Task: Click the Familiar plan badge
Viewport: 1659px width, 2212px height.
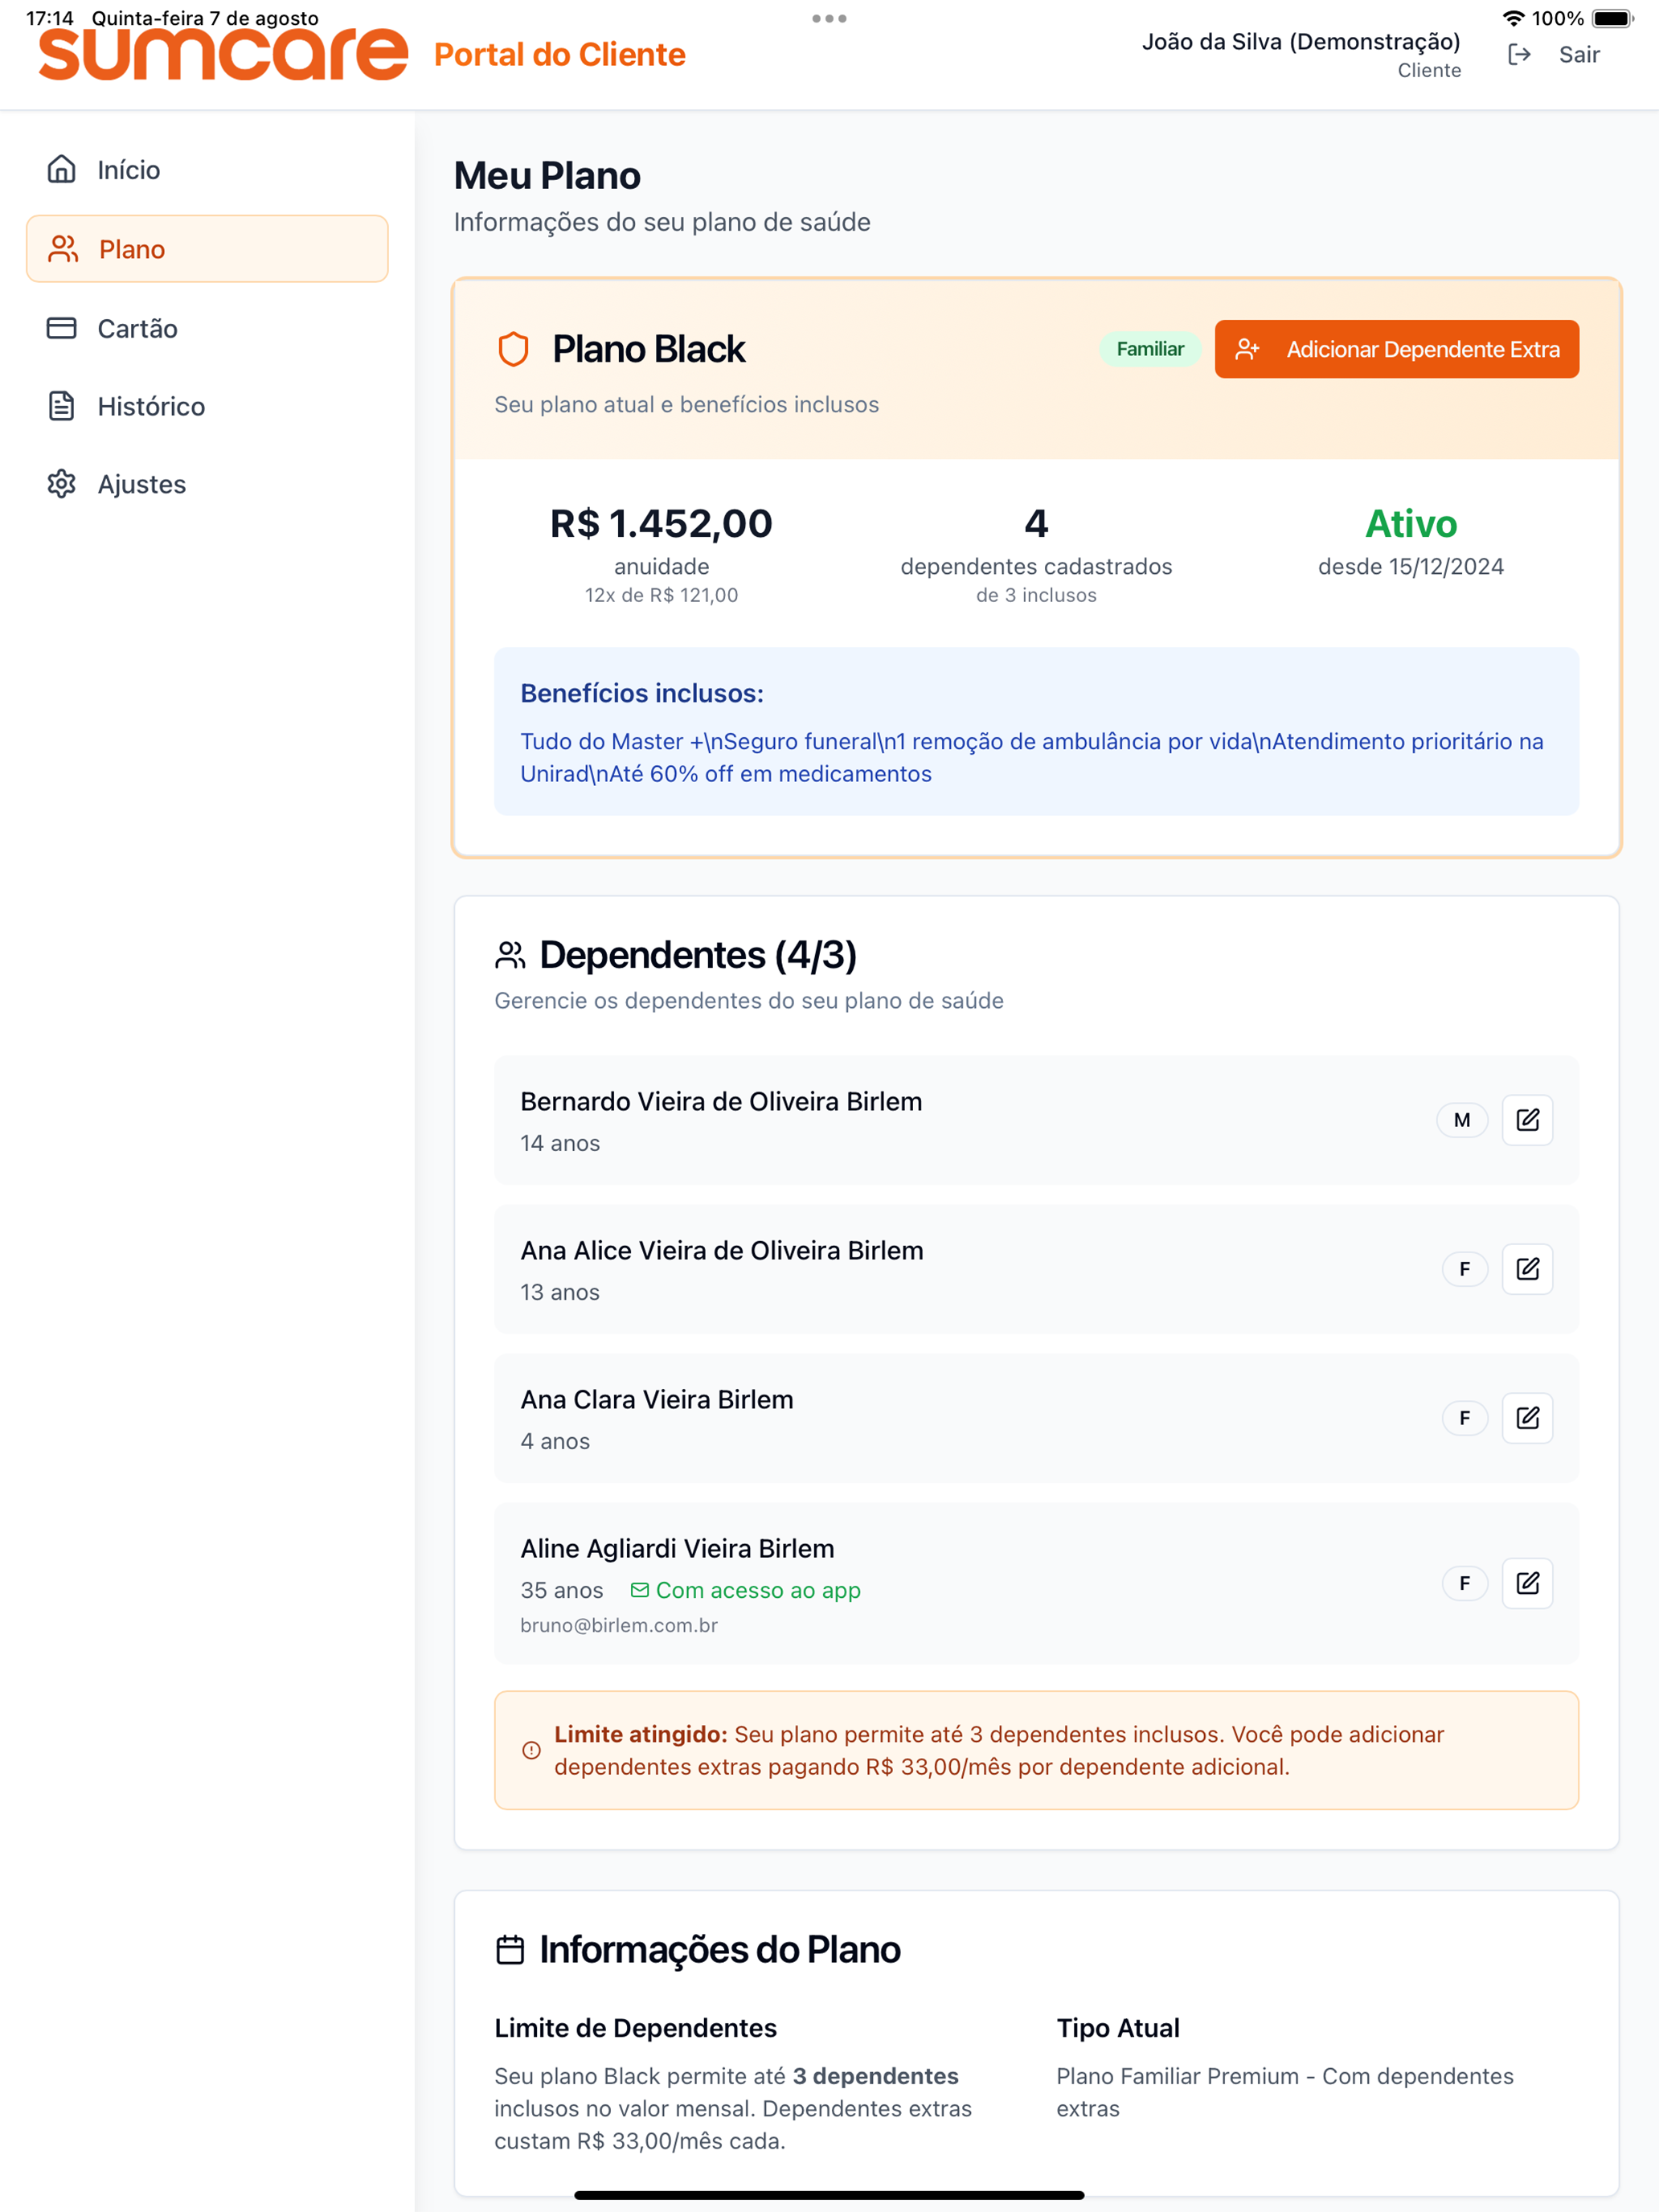Action: click(1150, 349)
